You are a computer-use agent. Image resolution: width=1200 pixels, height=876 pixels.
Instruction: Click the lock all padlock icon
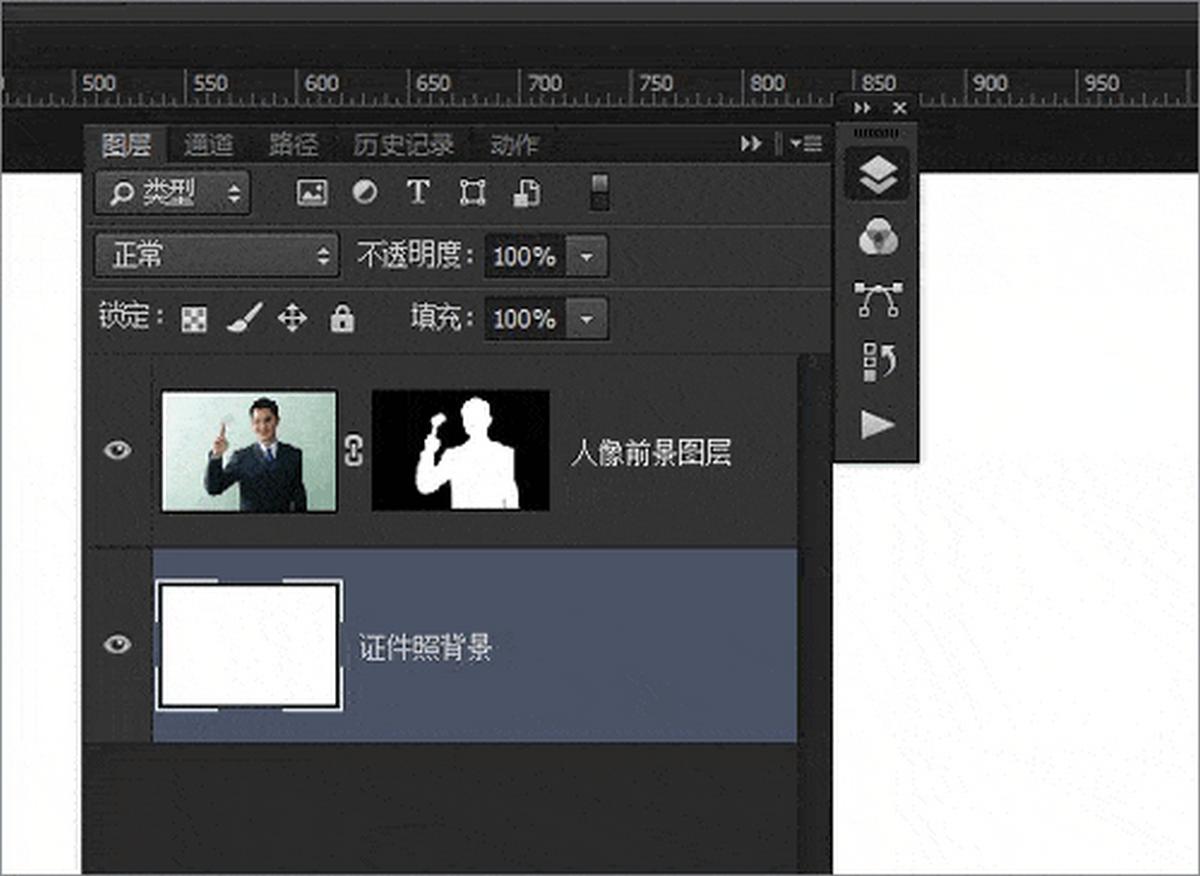pyautogui.click(x=343, y=318)
